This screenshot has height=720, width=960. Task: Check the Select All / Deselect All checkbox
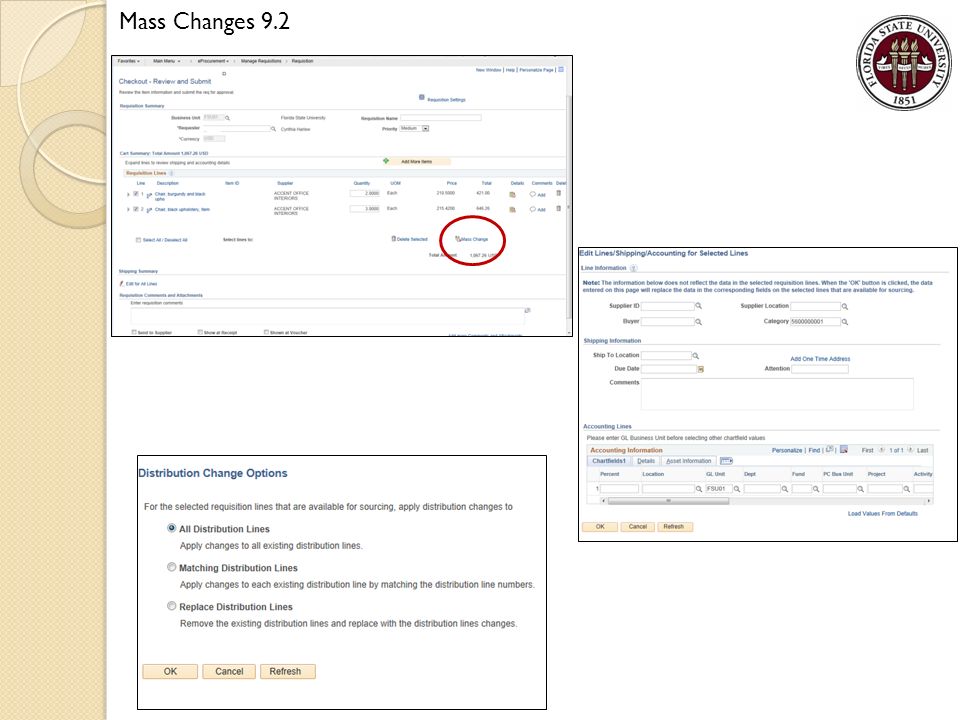(138, 240)
